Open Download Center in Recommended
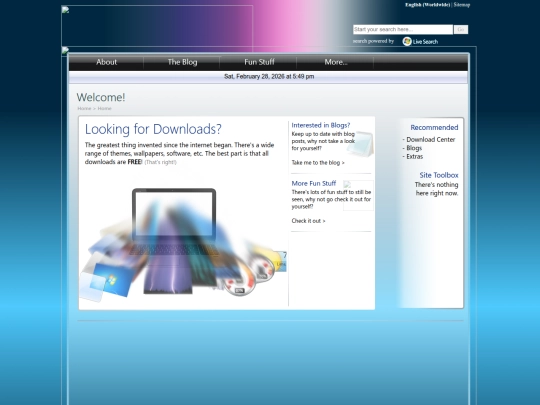This screenshot has height=405, width=540. click(x=430, y=139)
